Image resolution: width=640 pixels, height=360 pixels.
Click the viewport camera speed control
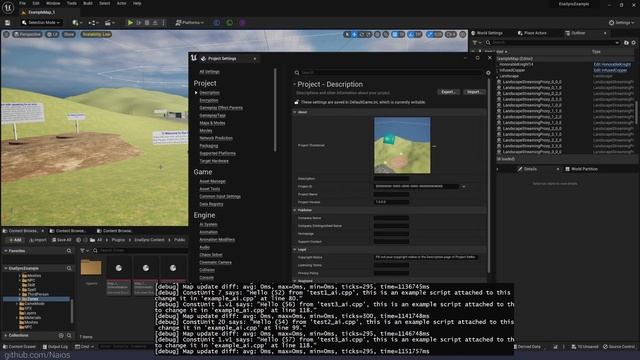click(x=451, y=35)
